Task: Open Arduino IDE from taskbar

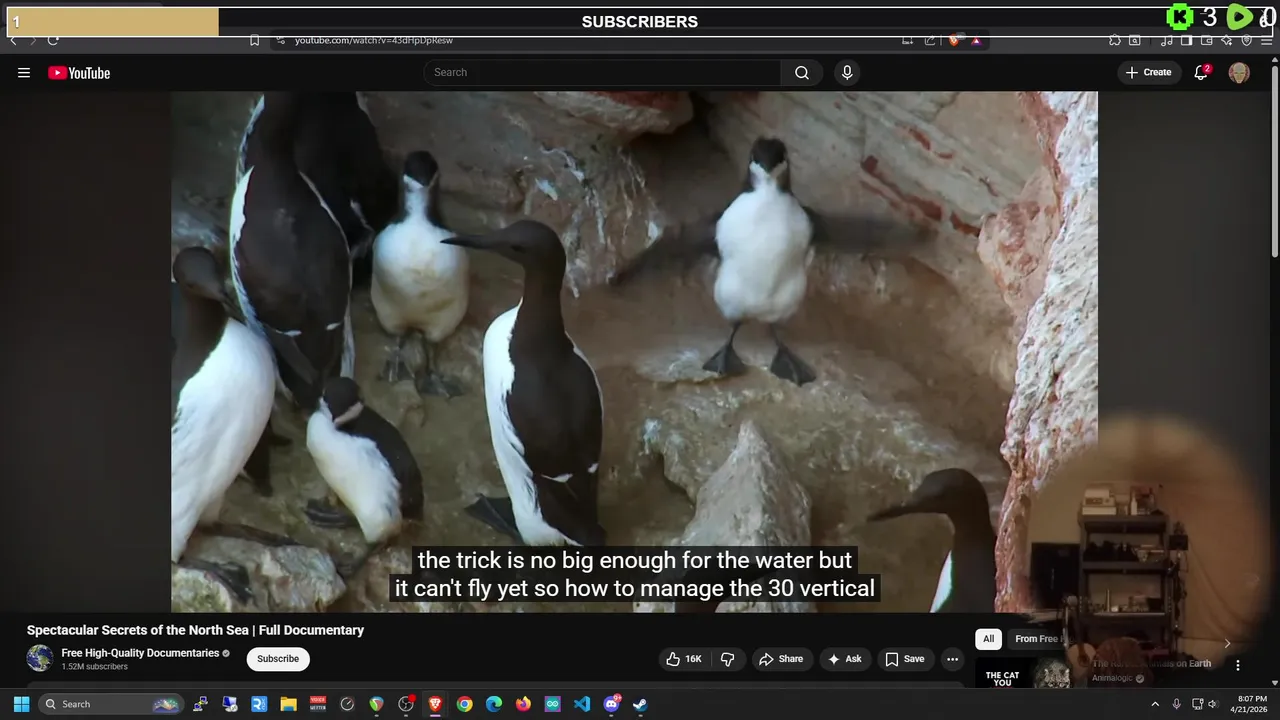Action: point(553,704)
